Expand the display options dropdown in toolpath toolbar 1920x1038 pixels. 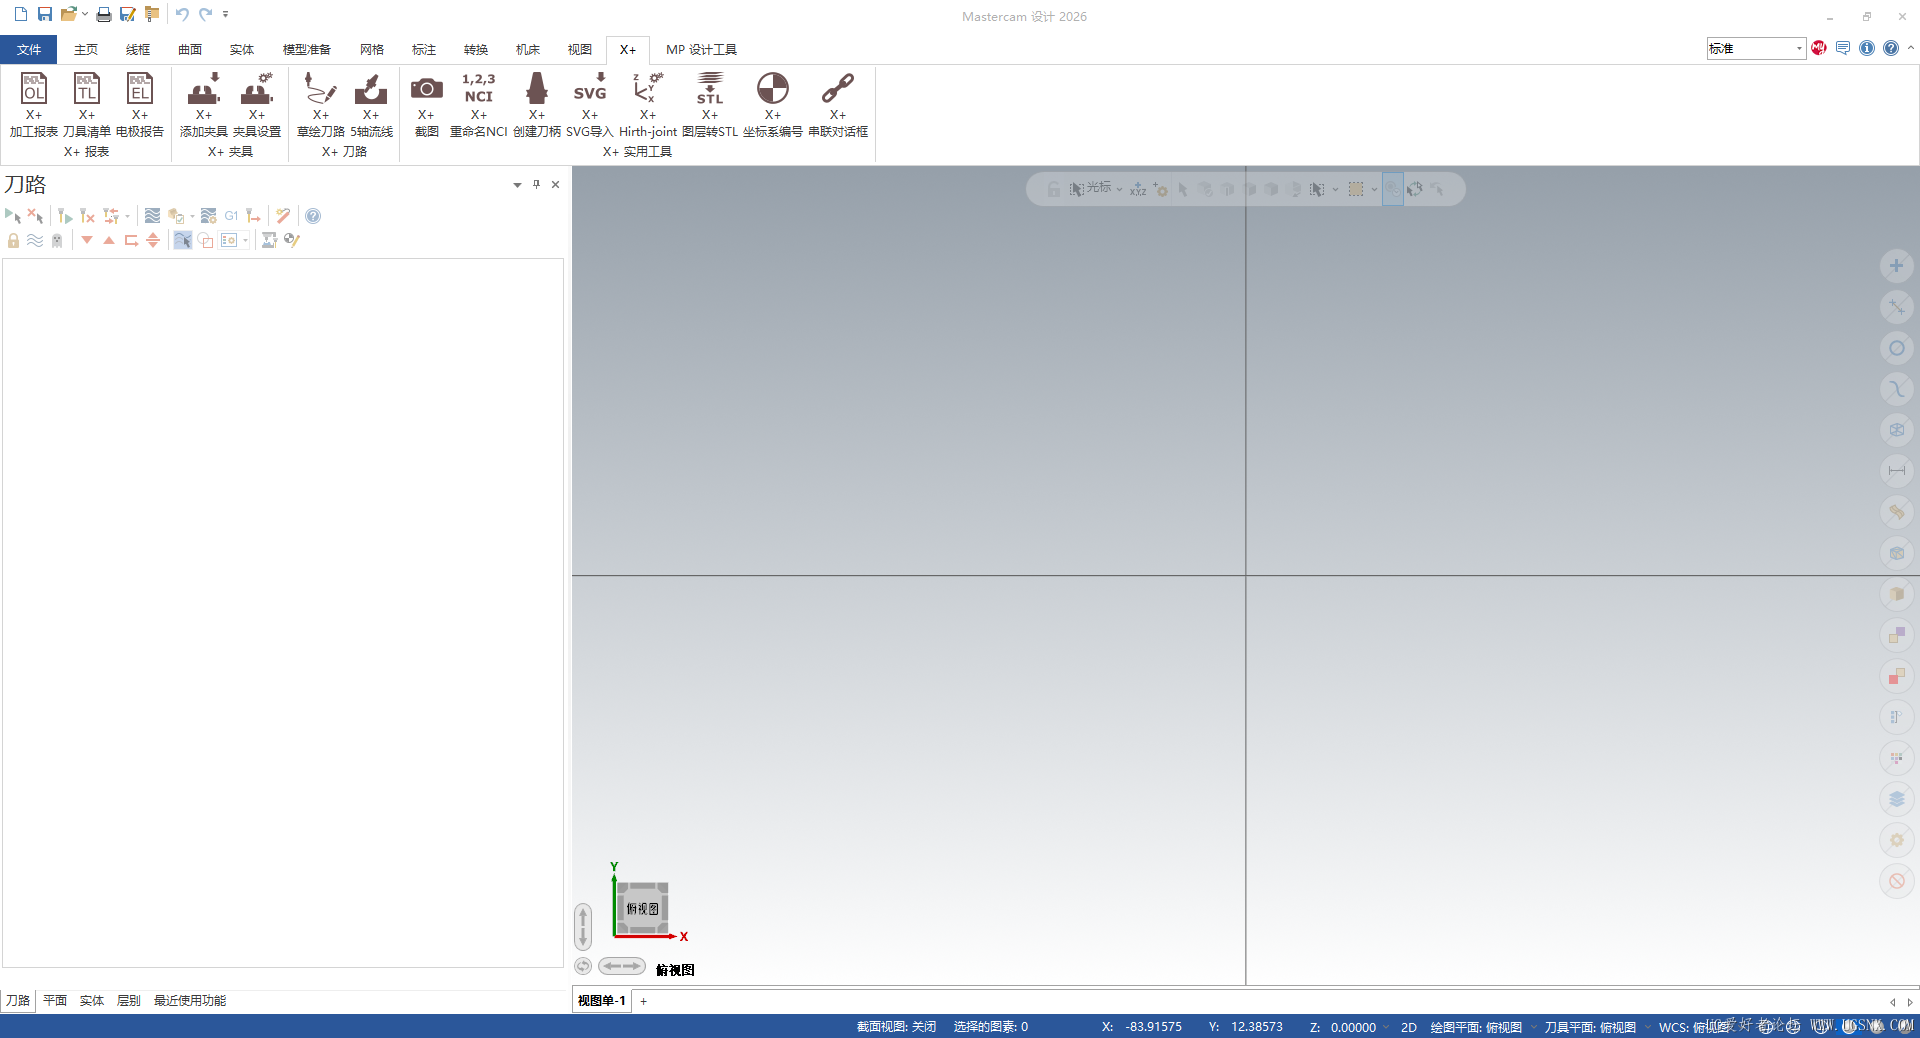[x=245, y=240]
